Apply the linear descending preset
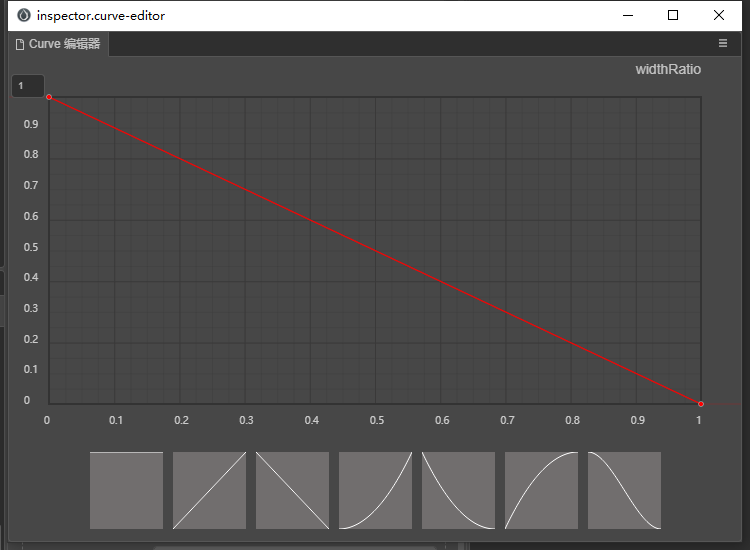The width and height of the screenshot is (750, 550). [292, 490]
